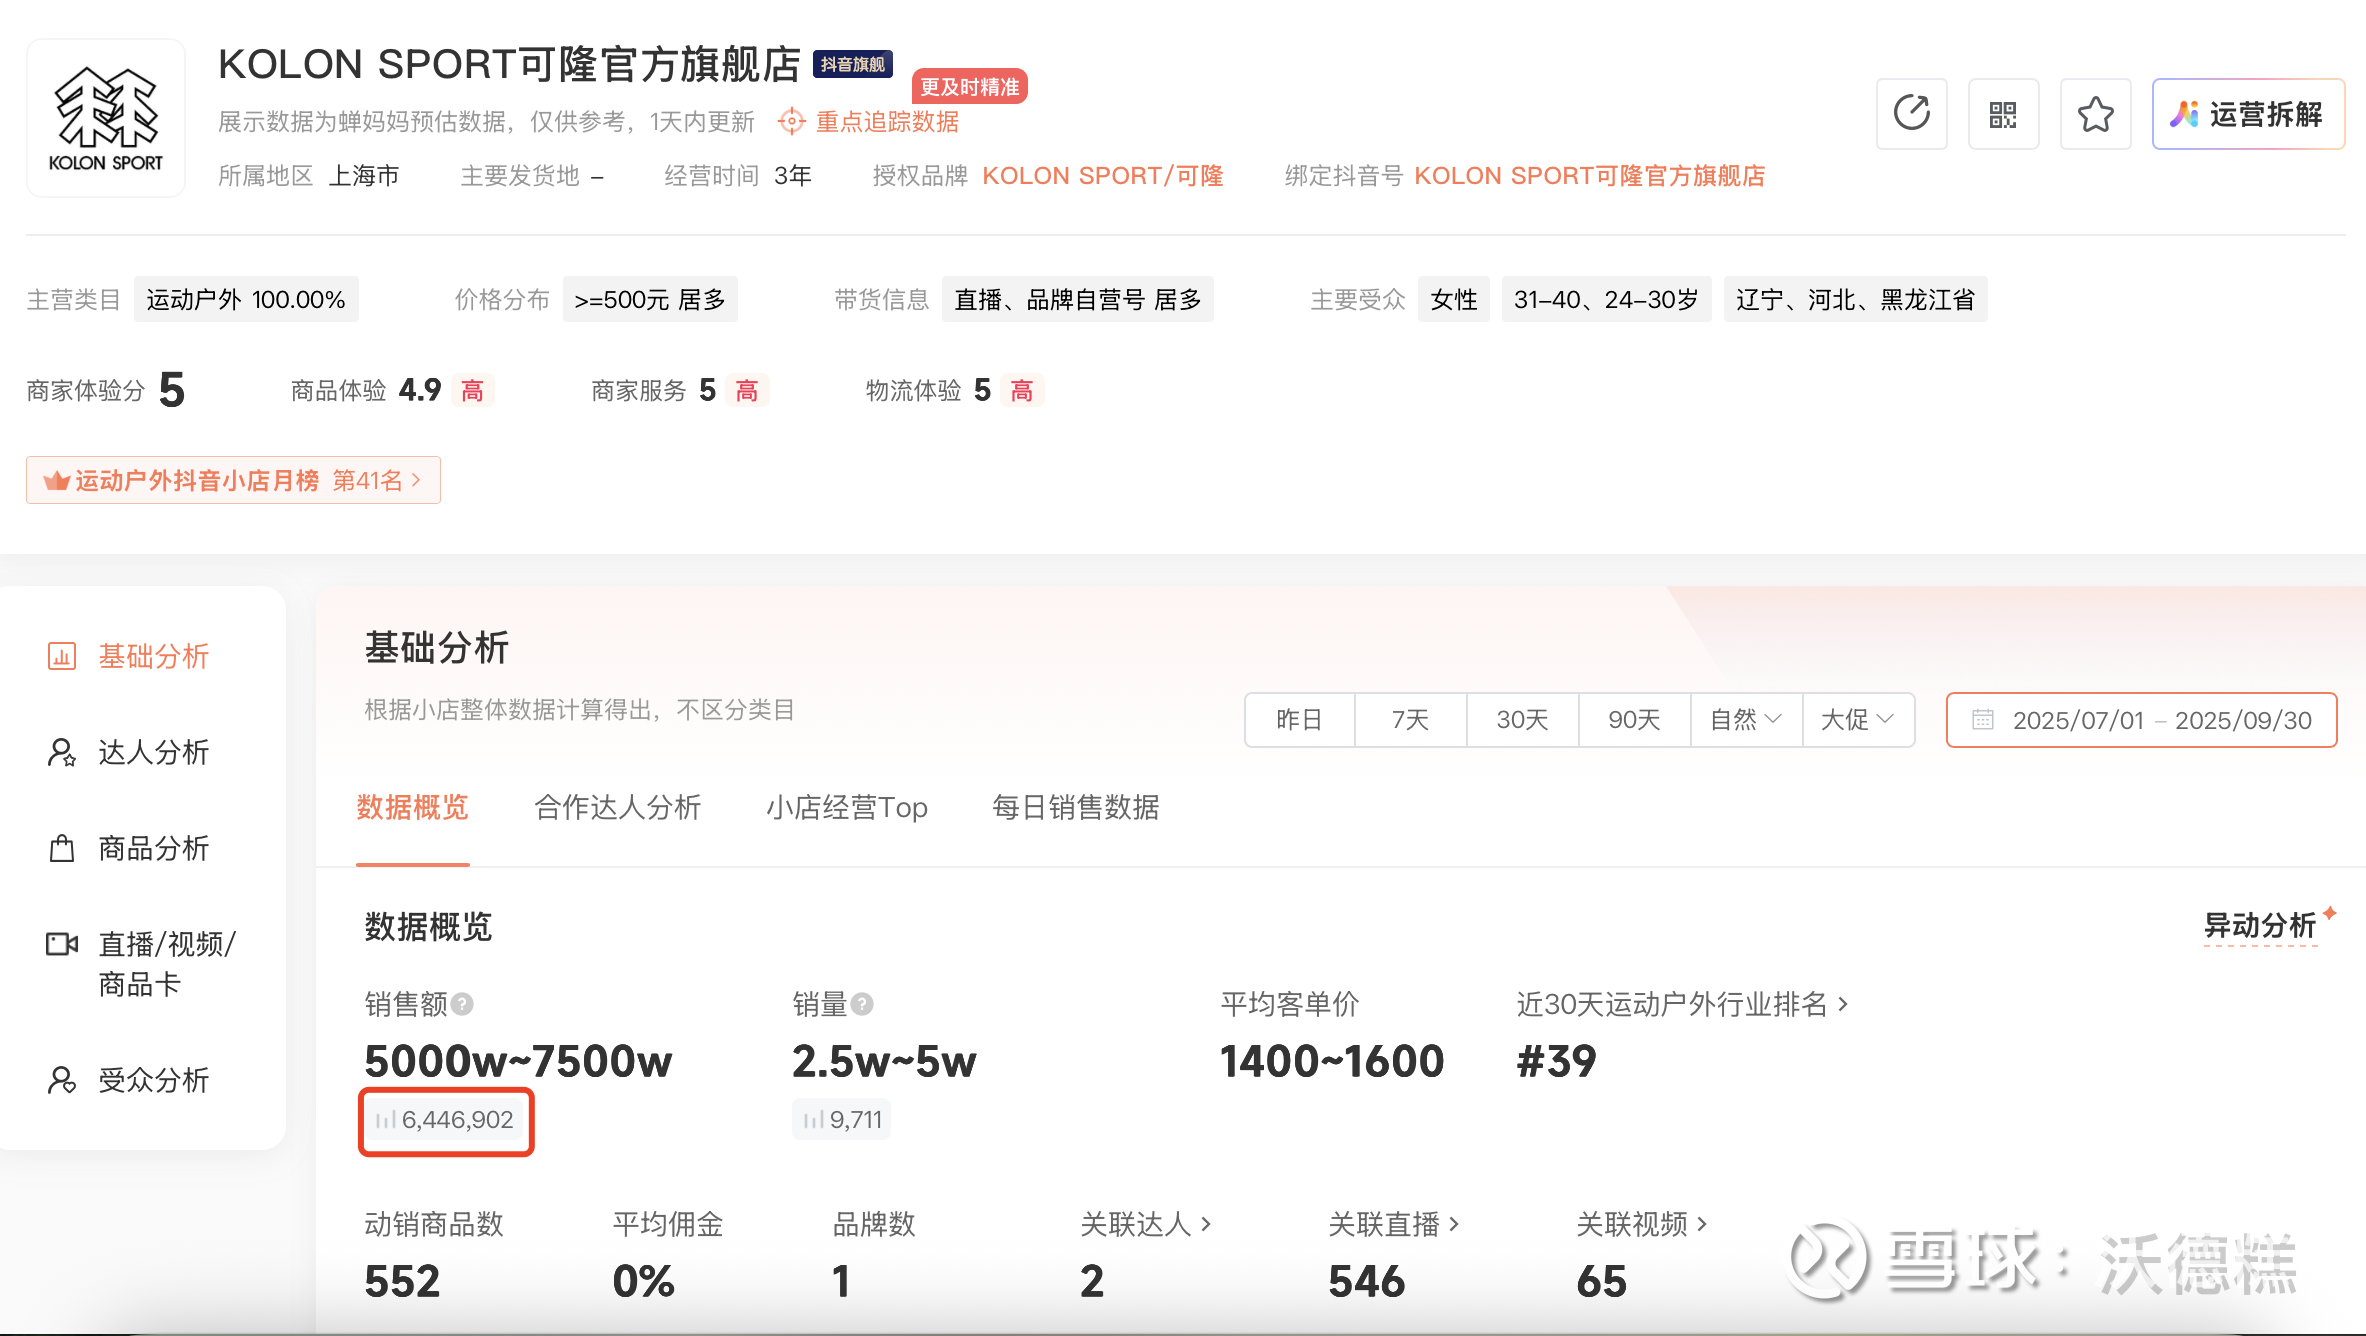The image size is (2366, 1336).
Task: Select 昨日 time range
Action: click(x=1299, y=720)
